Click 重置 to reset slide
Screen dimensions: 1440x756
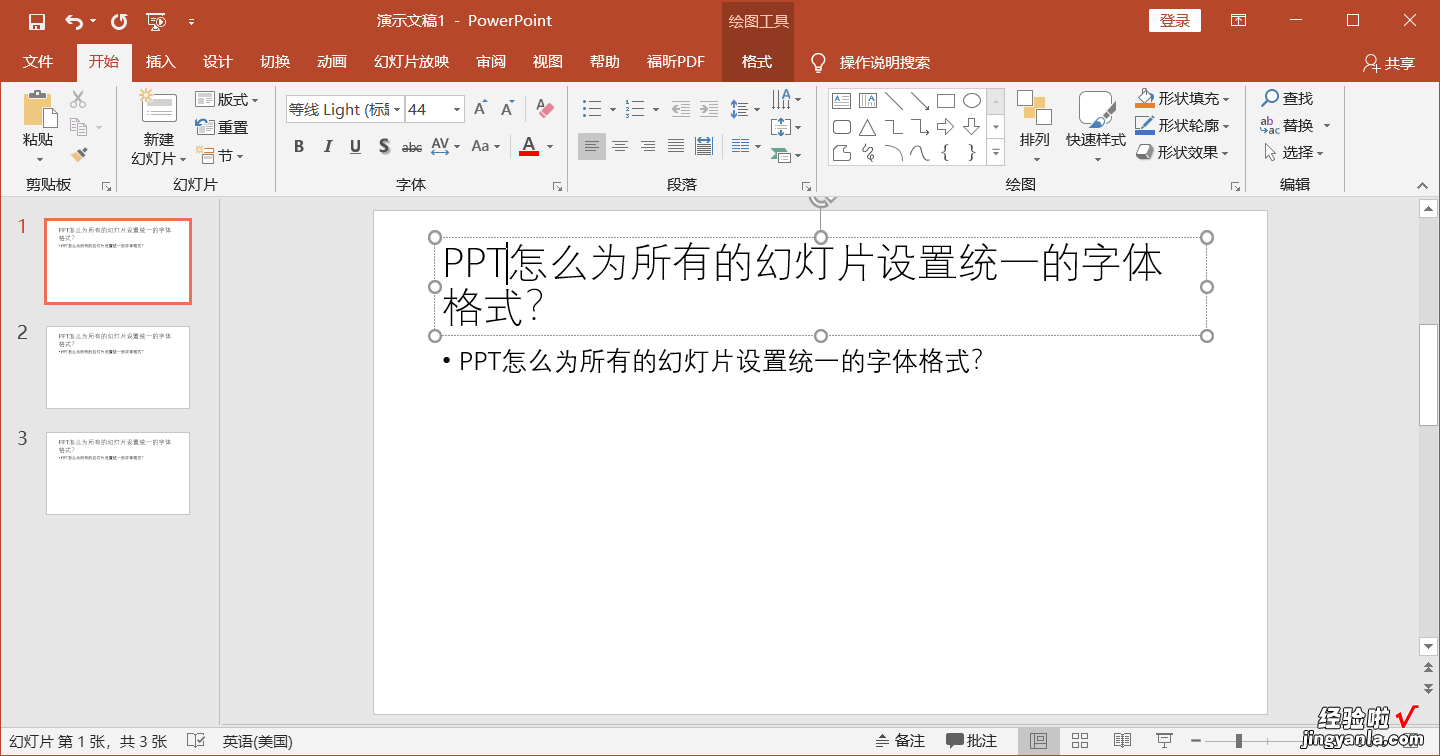[222, 128]
